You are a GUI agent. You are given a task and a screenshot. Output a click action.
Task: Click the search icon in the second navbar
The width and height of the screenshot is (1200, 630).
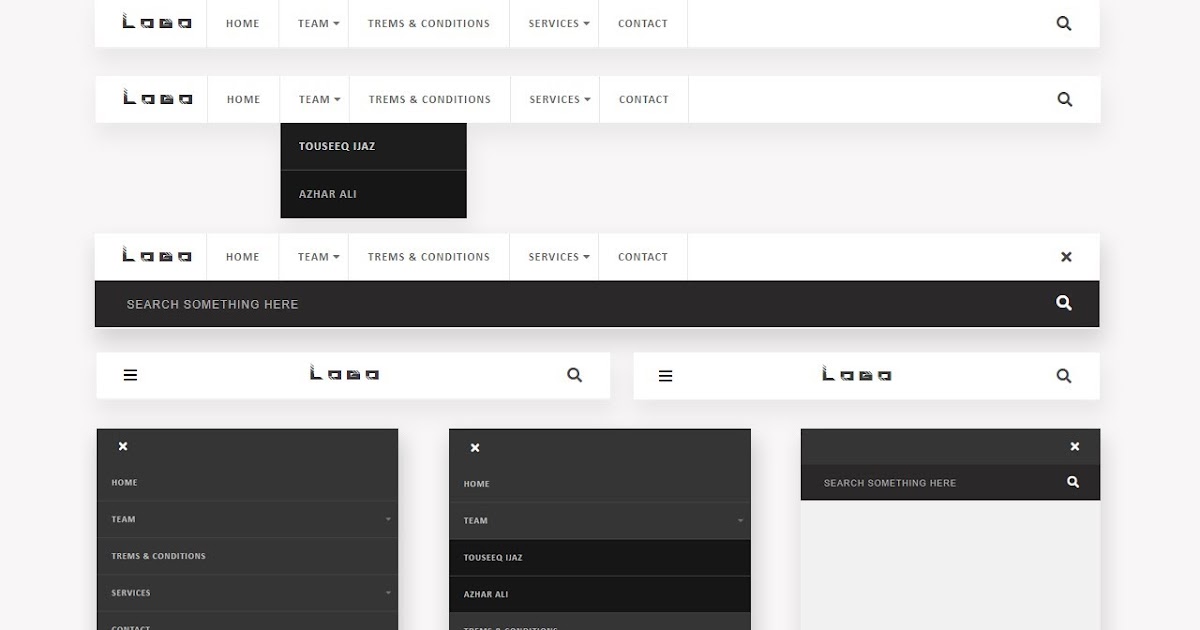(1064, 99)
